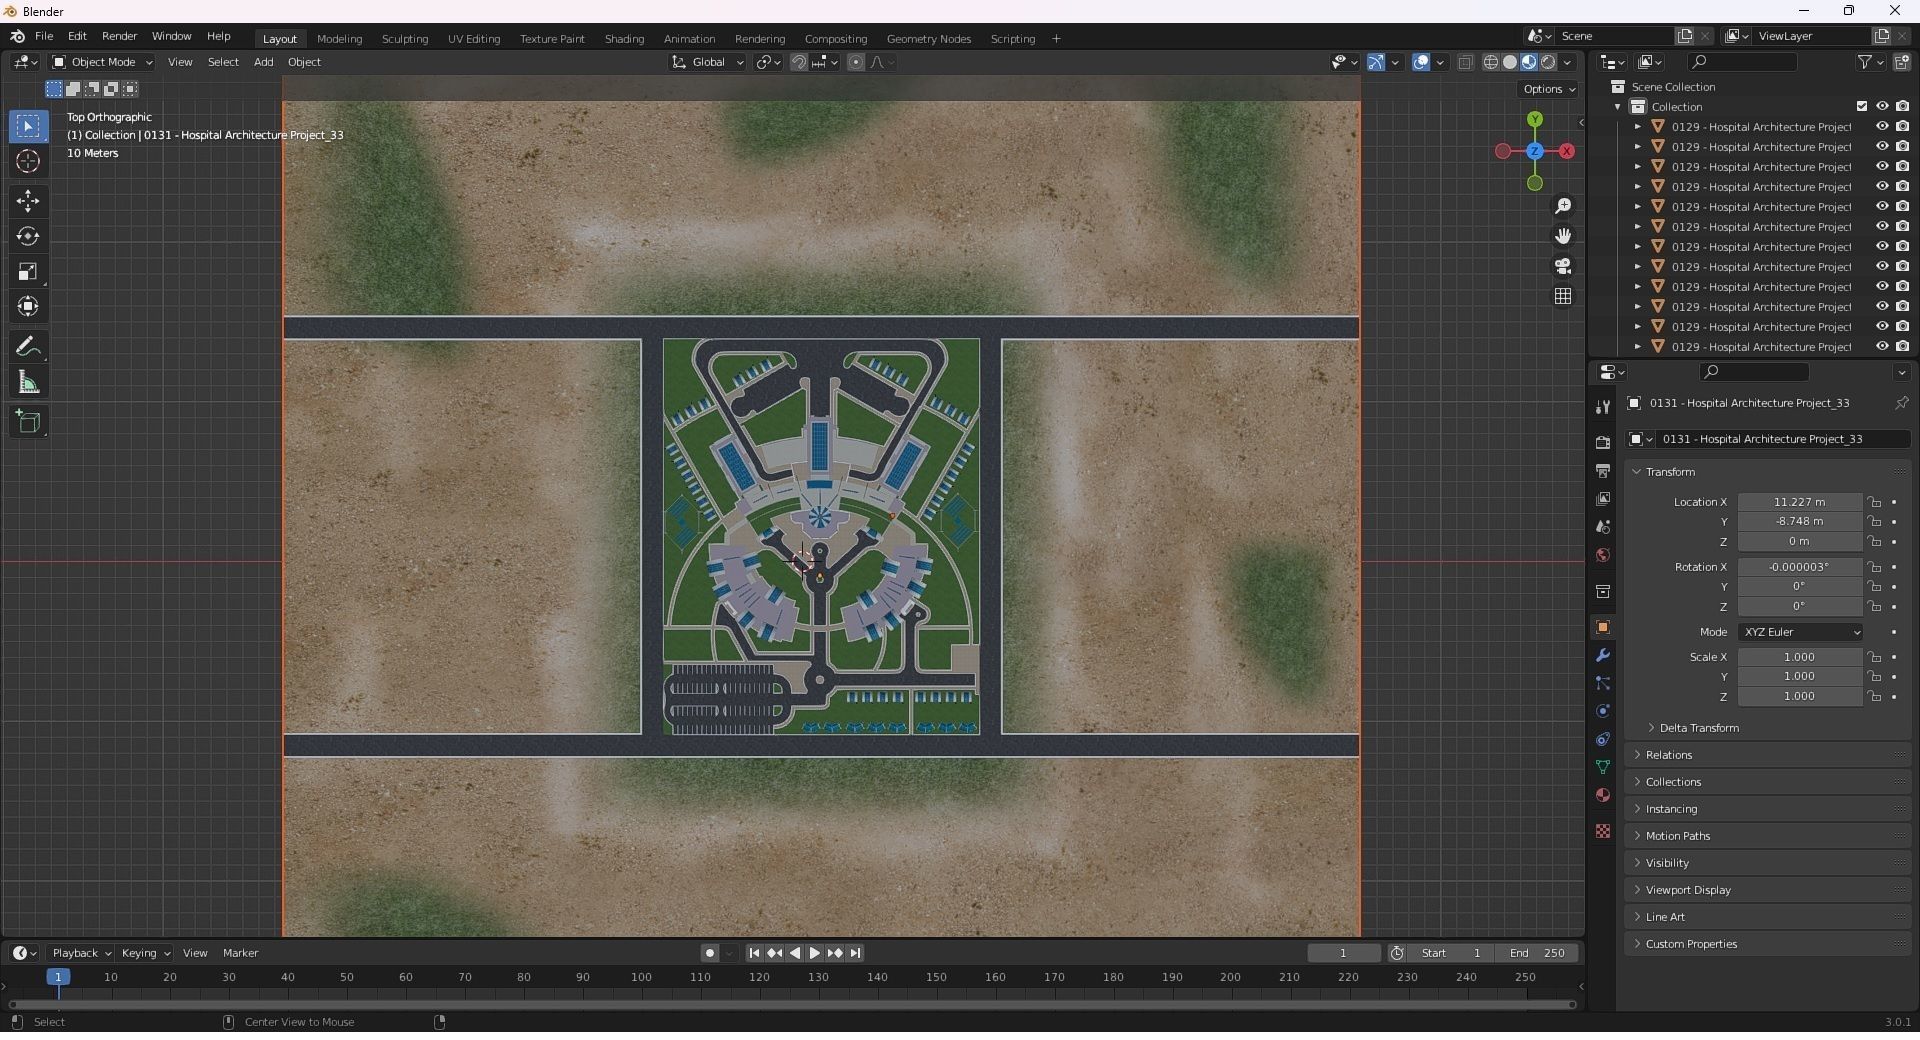Switch to the Shading workspace tab
Image resolution: width=1920 pixels, height=1040 pixels.
(624, 39)
